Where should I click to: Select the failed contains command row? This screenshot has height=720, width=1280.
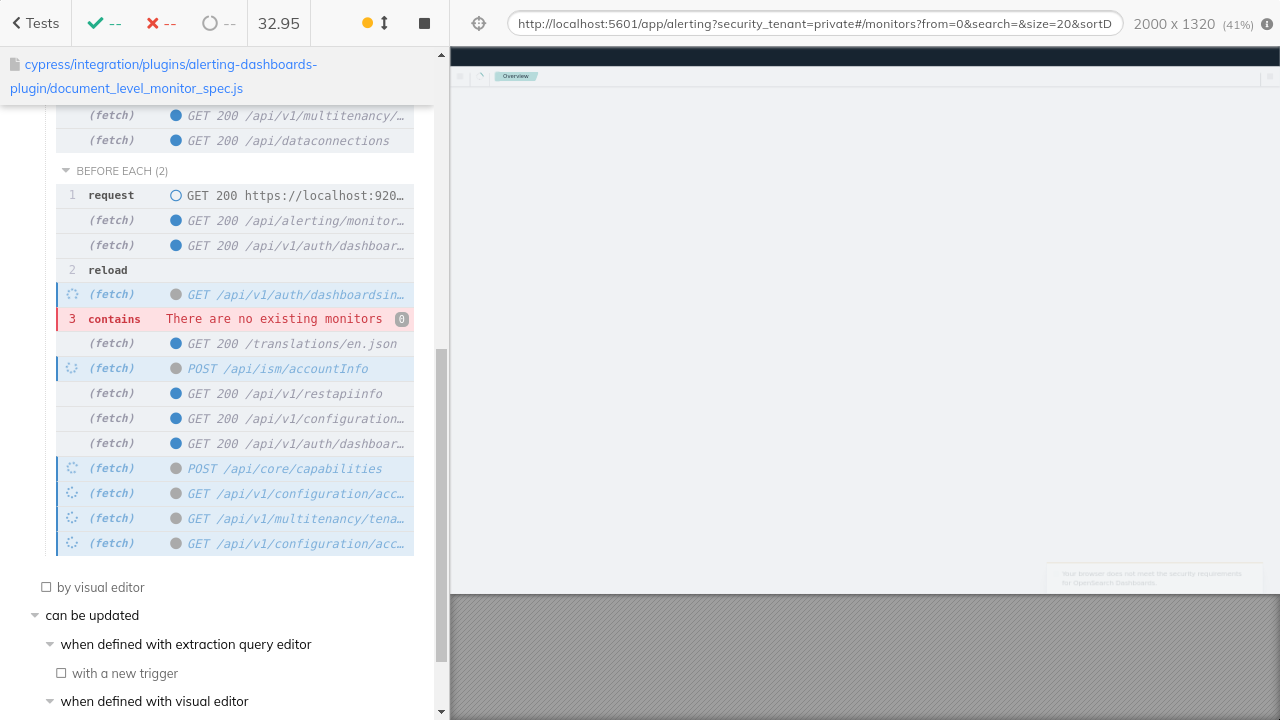pyautogui.click(x=236, y=319)
